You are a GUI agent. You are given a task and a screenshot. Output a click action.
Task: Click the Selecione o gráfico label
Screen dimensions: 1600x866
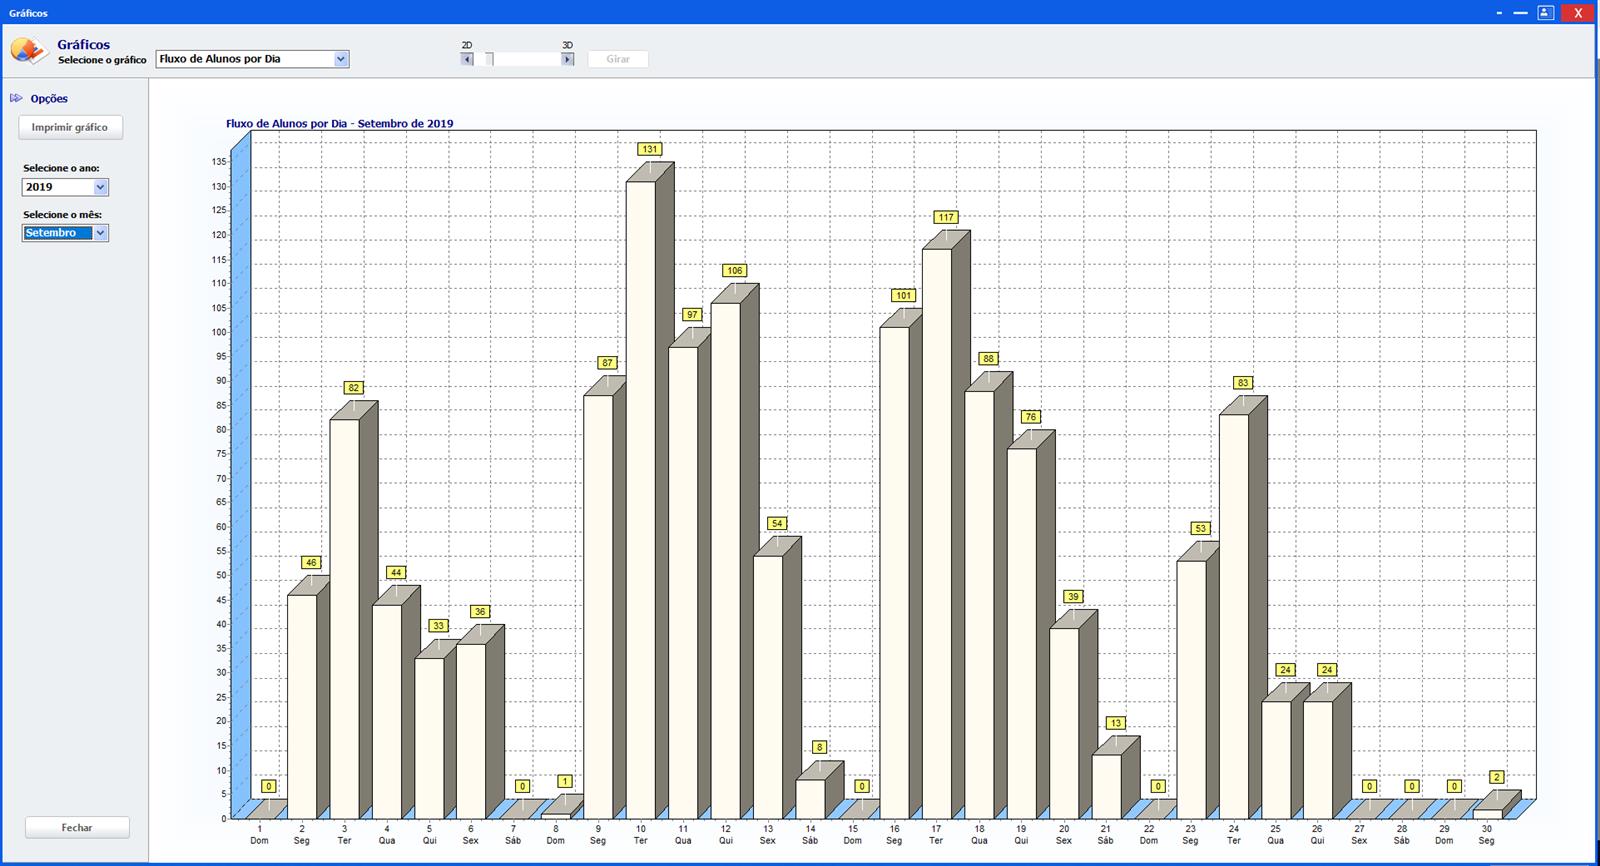(102, 60)
